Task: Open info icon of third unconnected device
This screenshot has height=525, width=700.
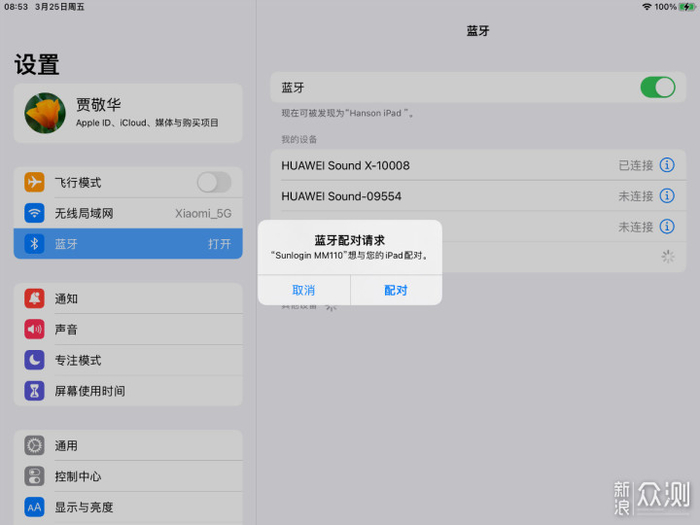Action: [667, 226]
